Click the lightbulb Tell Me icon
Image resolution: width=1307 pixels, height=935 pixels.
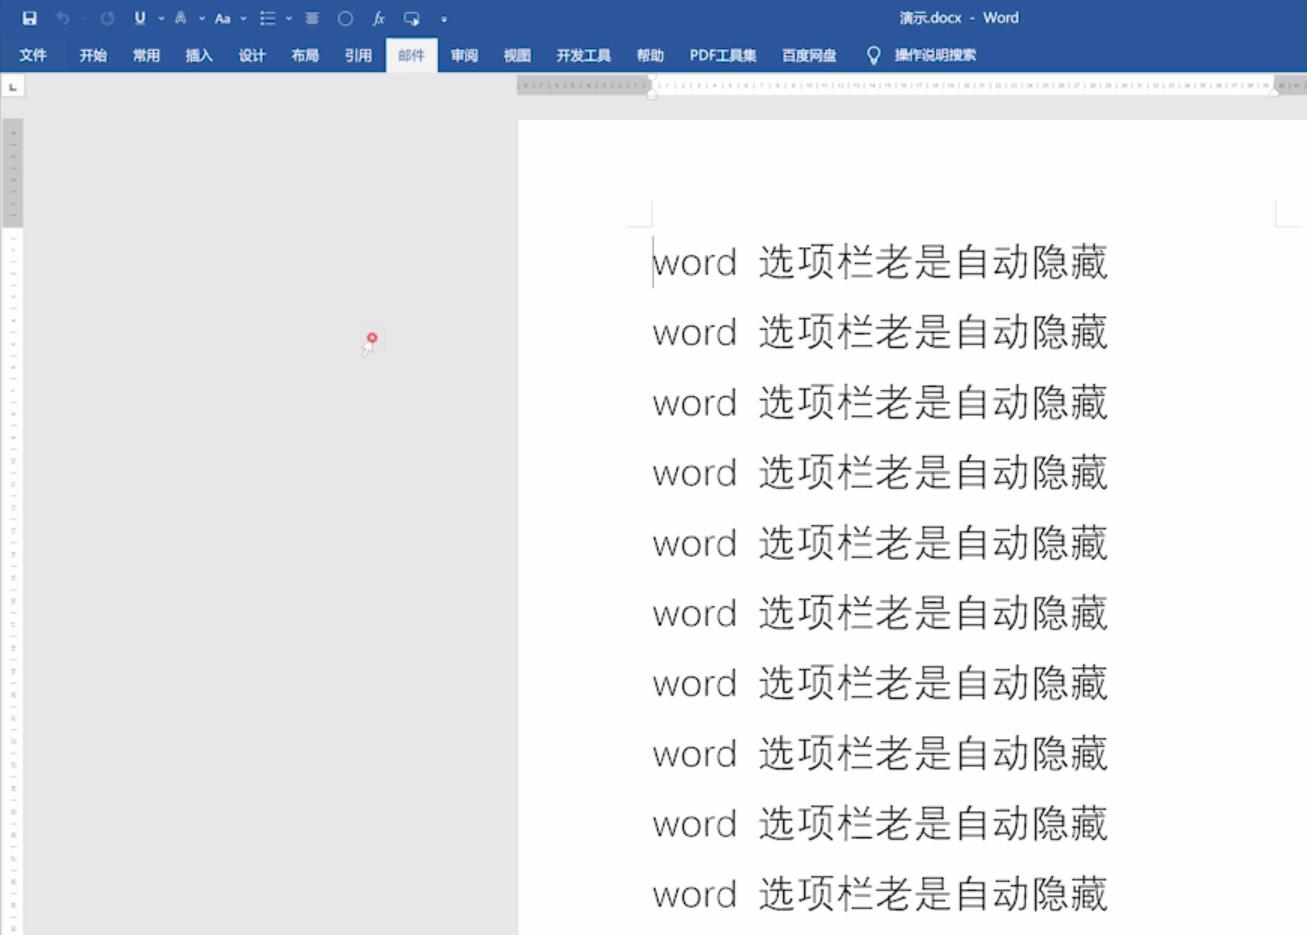pyautogui.click(x=873, y=55)
